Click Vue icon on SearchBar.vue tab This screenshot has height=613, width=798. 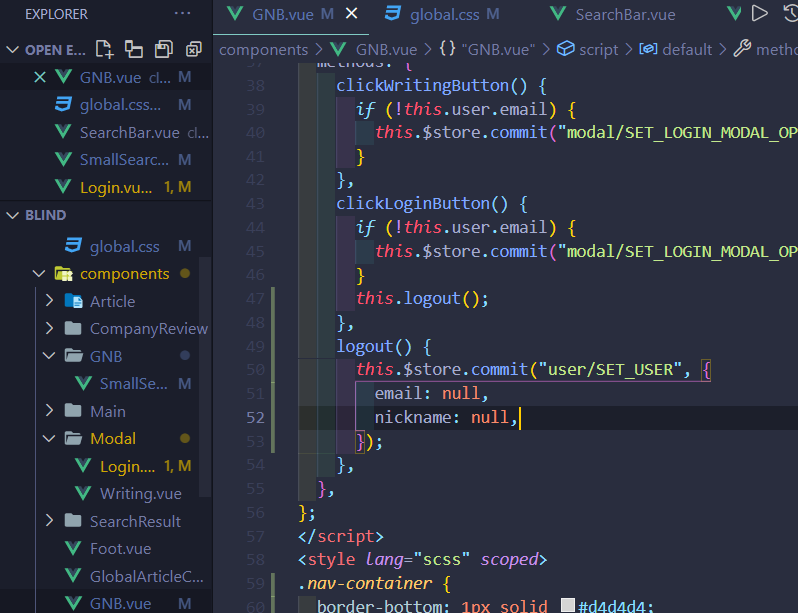[x=558, y=14]
